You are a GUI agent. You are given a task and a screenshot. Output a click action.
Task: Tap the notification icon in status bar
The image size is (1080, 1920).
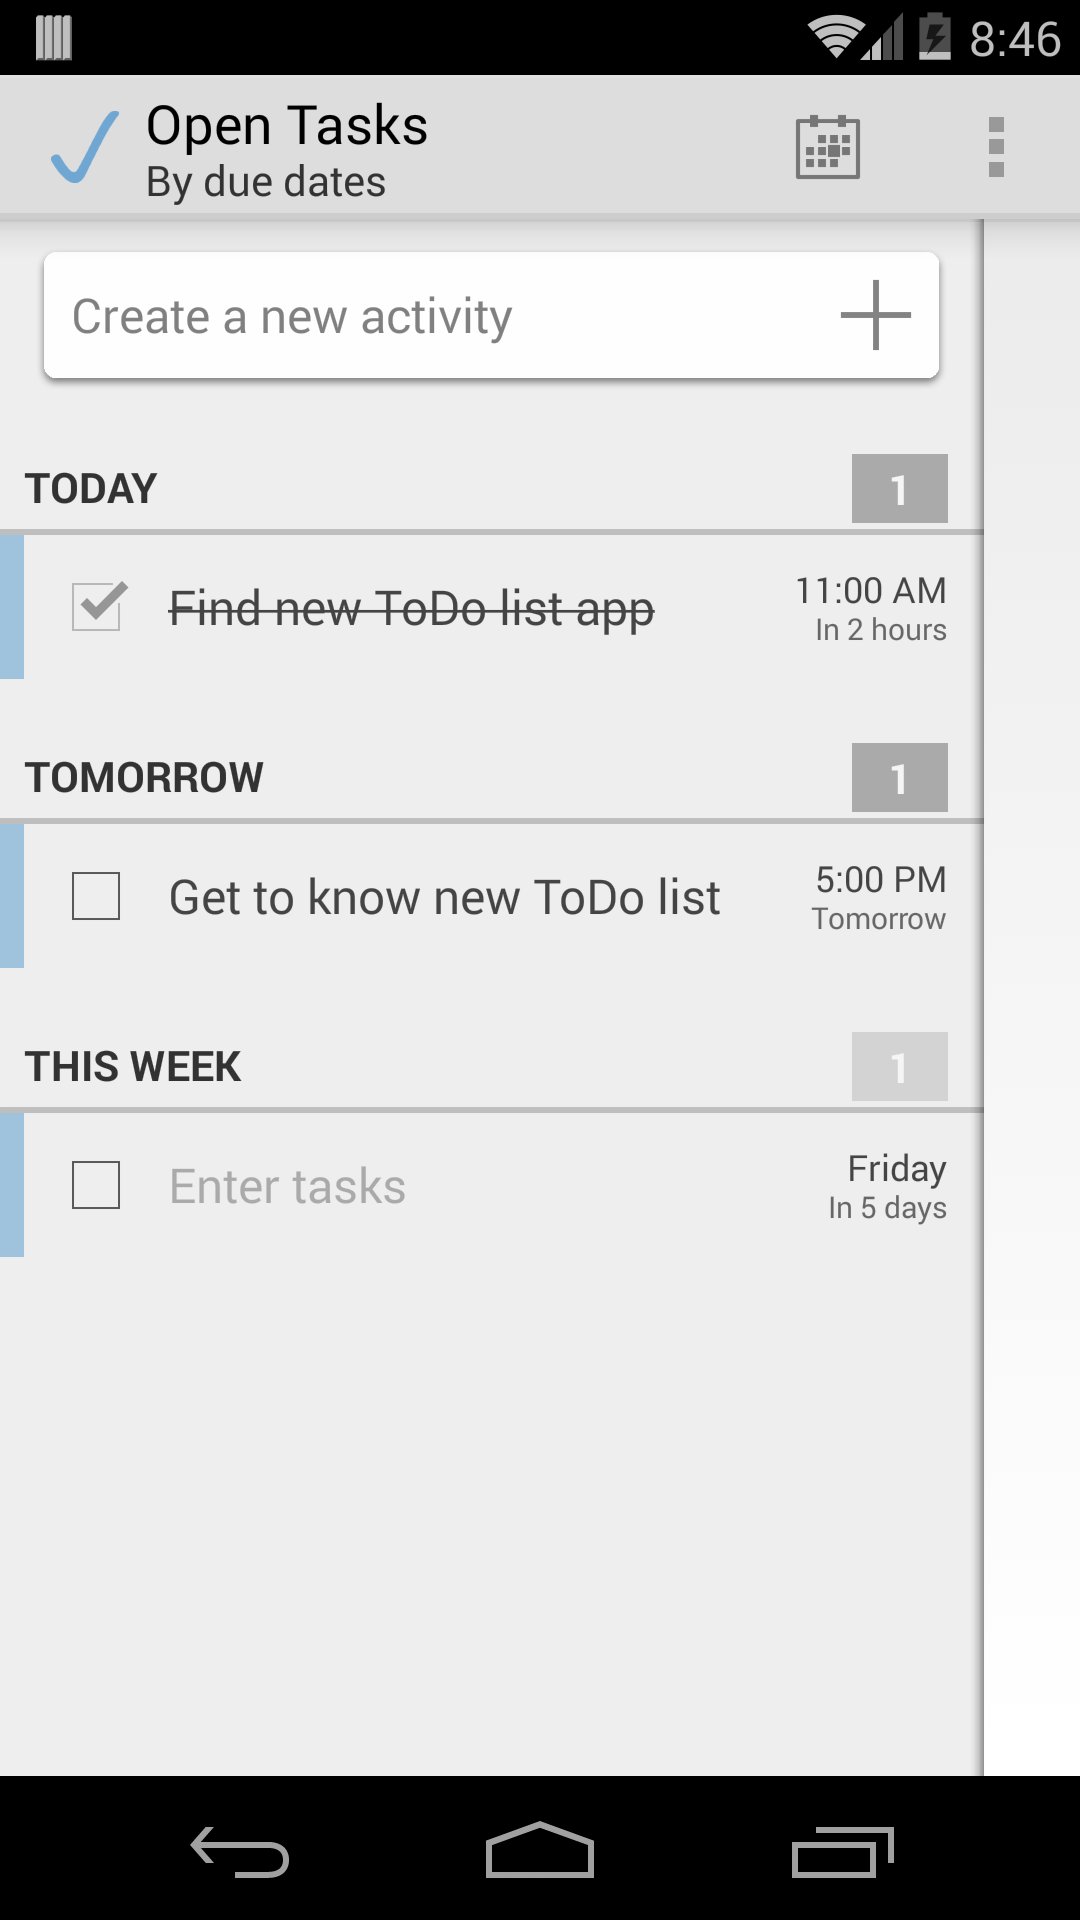(x=54, y=38)
